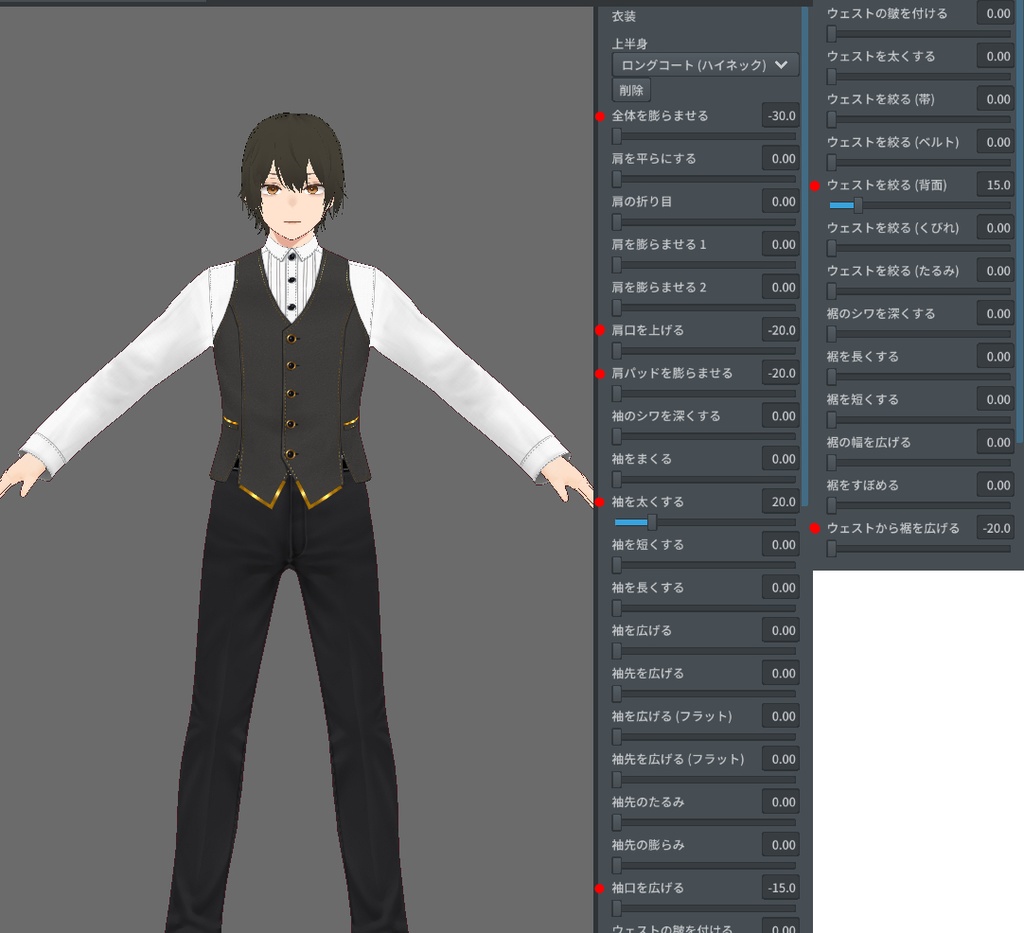
Task: Click the 袖口を広げる value field -15.0
Action: 780,888
